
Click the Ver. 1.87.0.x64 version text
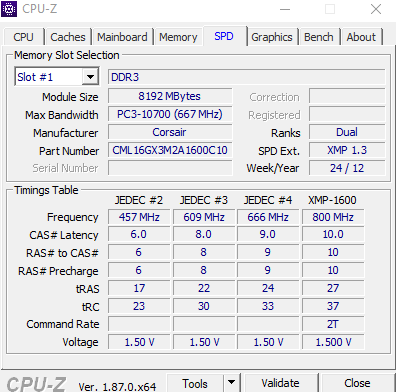[x=117, y=386]
